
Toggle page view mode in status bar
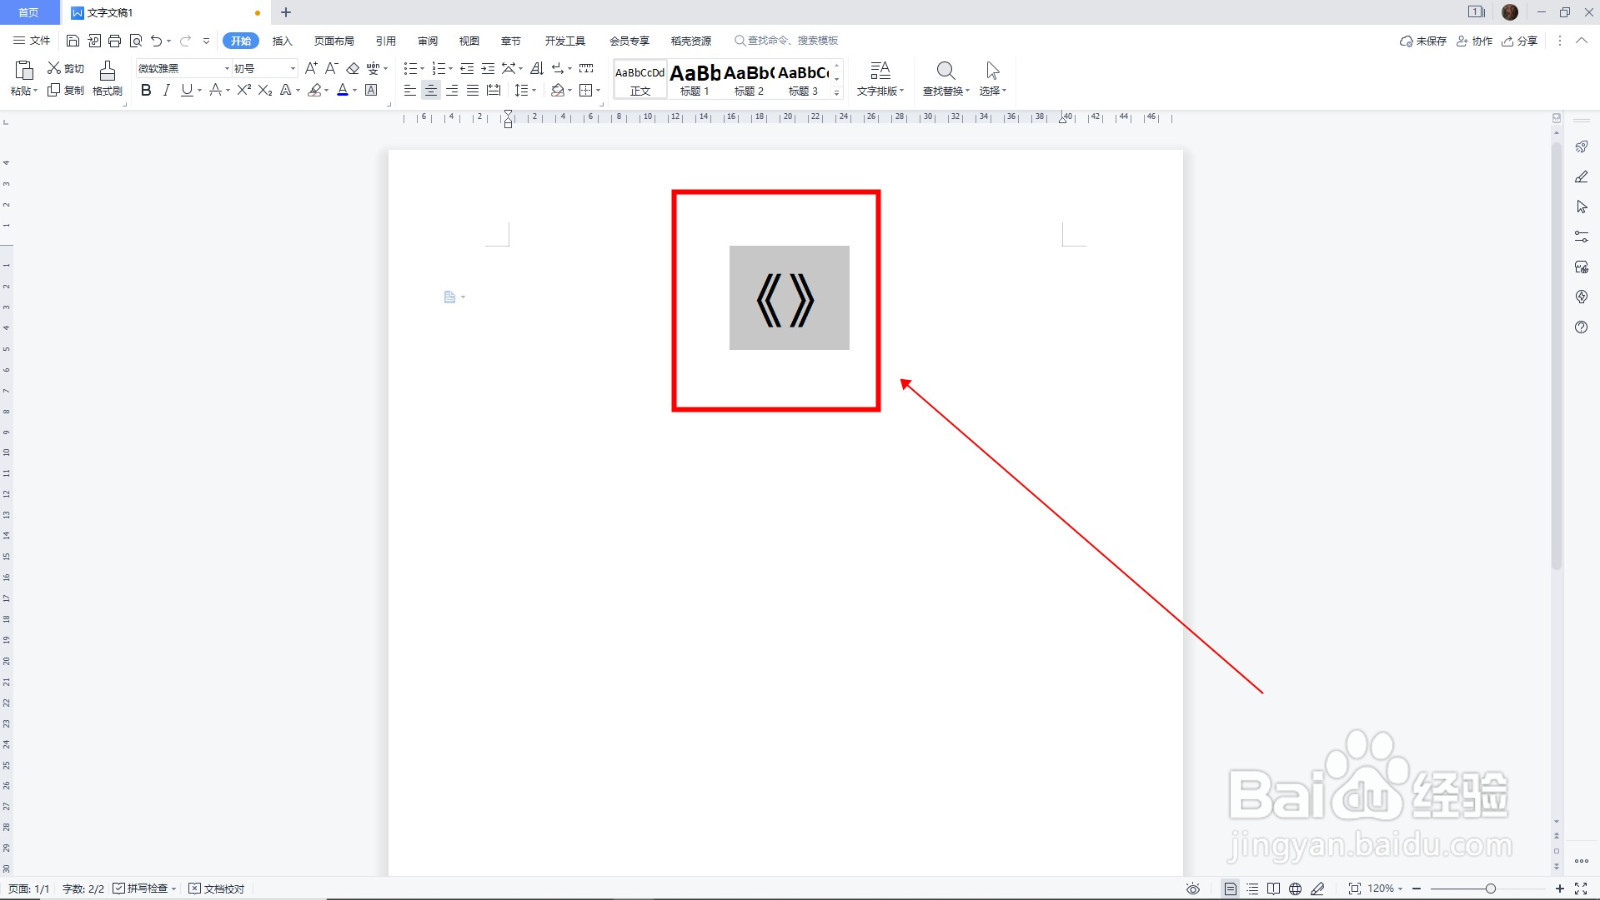pos(1230,888)
